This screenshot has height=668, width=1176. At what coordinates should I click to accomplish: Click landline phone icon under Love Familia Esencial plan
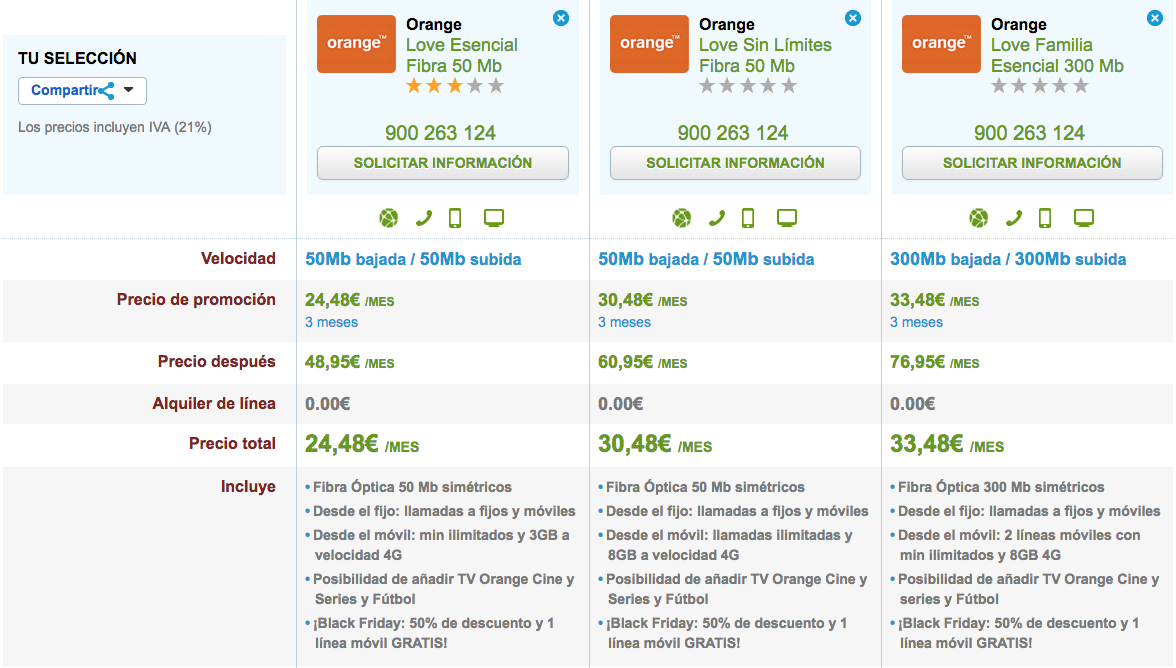(x=1014, y=218)
